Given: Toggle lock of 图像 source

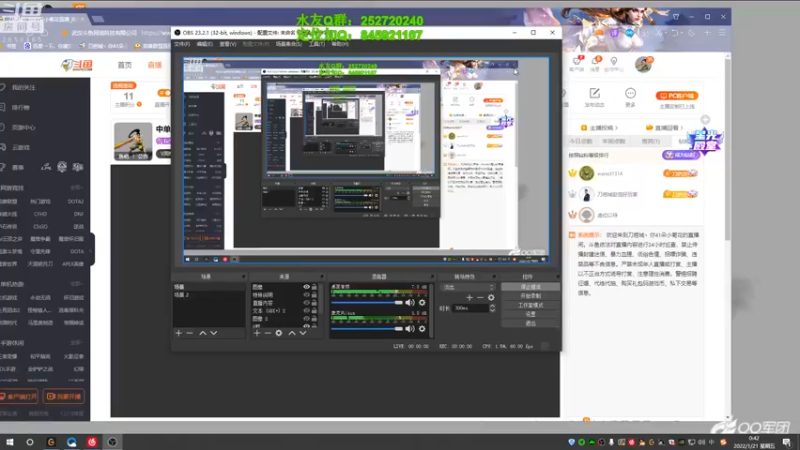Looking at the screenshot, I should coord(314,287).
